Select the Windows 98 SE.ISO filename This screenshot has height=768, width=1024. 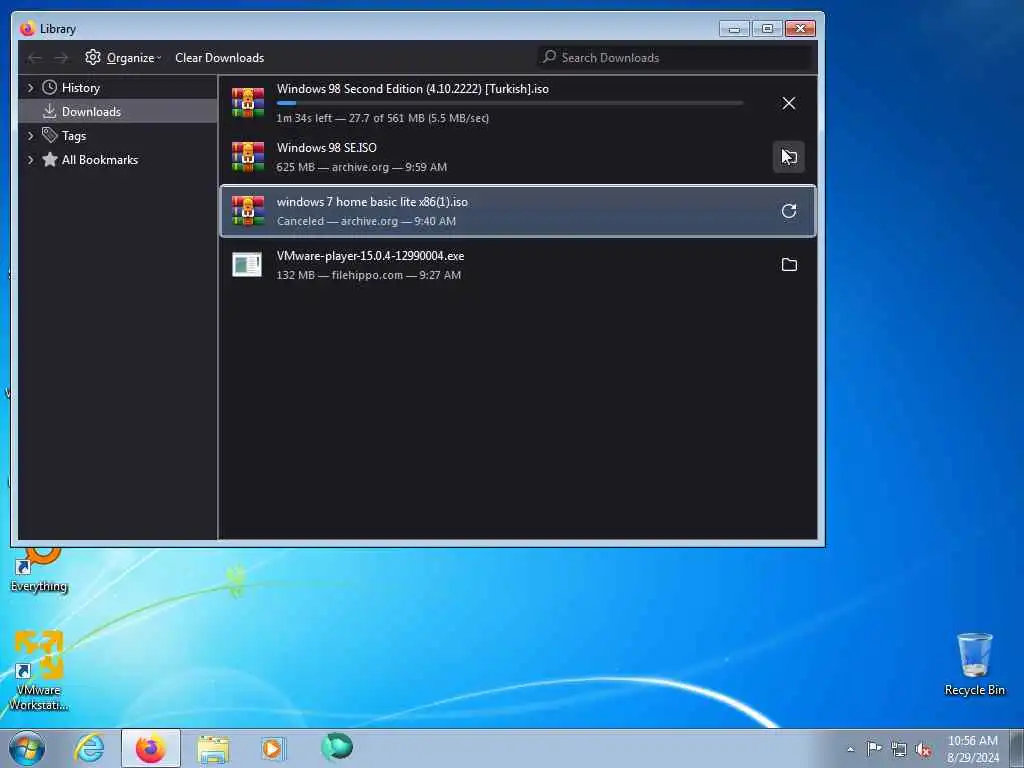[327, 148]
